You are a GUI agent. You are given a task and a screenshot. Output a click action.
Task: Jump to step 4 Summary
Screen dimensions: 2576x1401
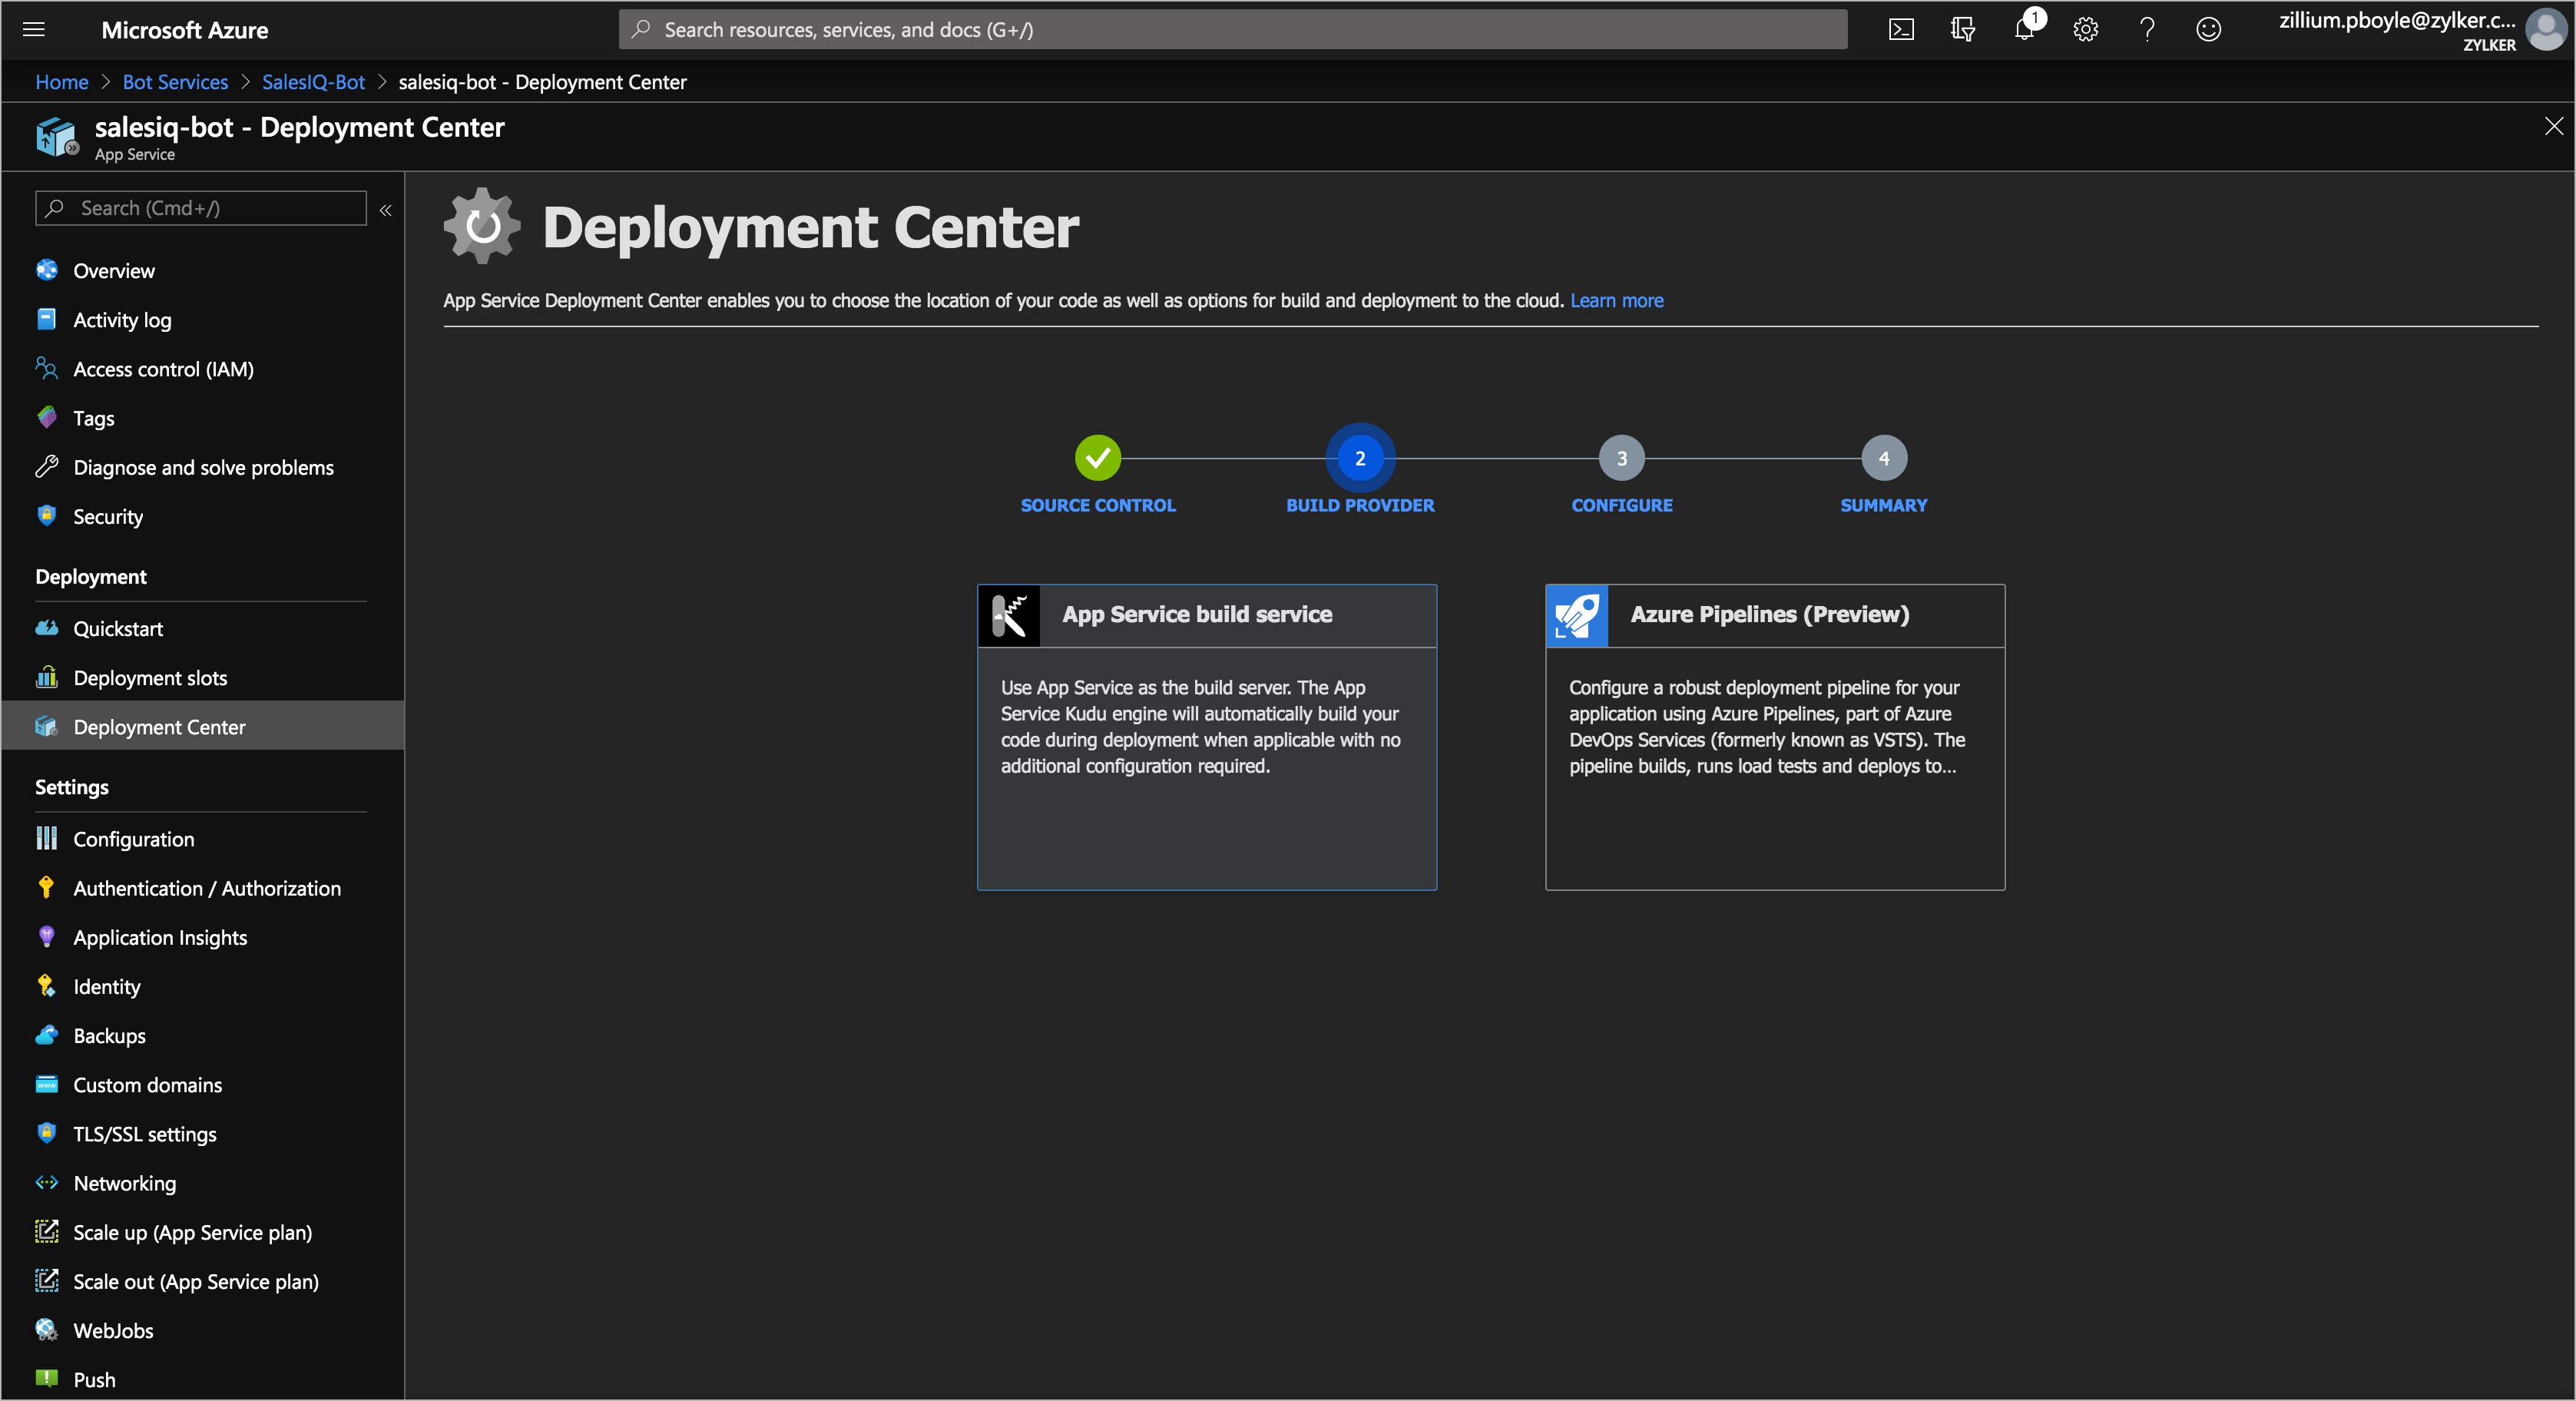pyautogui.click(x=1883, y=458)
